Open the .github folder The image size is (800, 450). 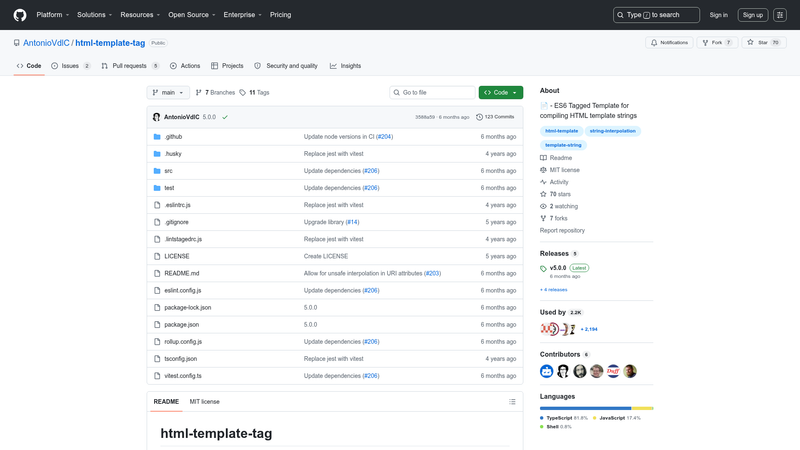(173, 137)
